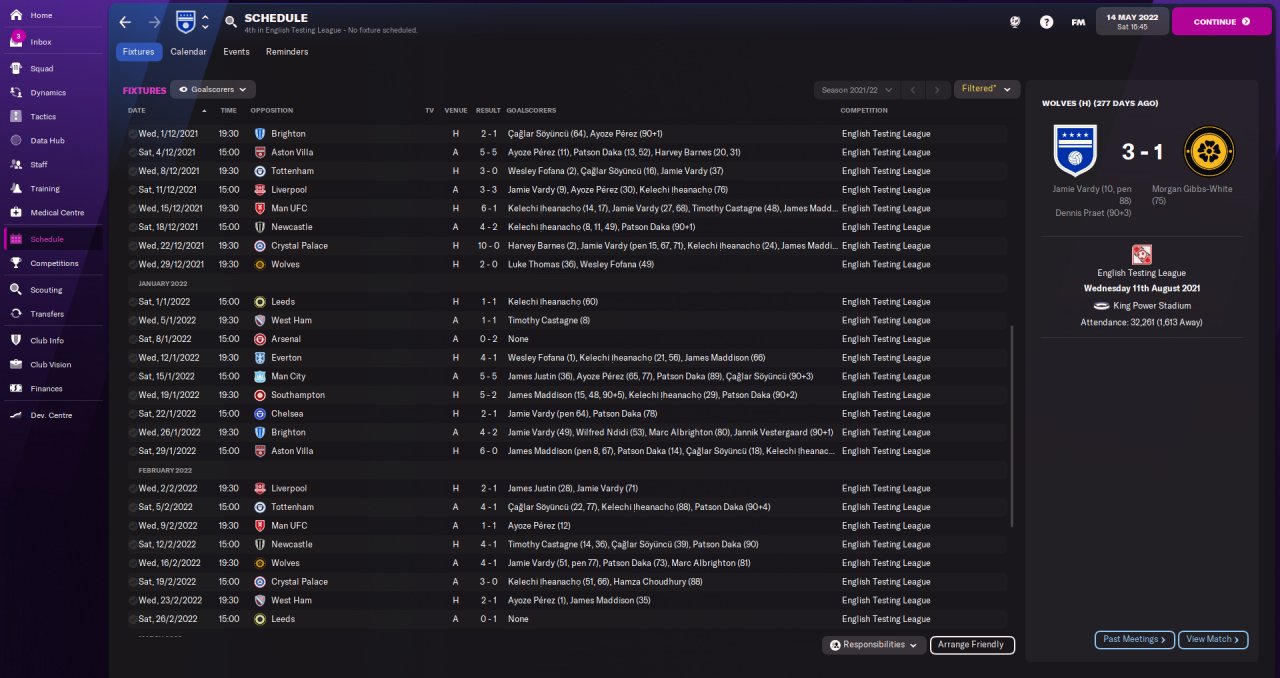The width and height of the screenshot is (1280, 678).
Task: Open the Season 2021/22 dropdown
Action: pos(857,90)
